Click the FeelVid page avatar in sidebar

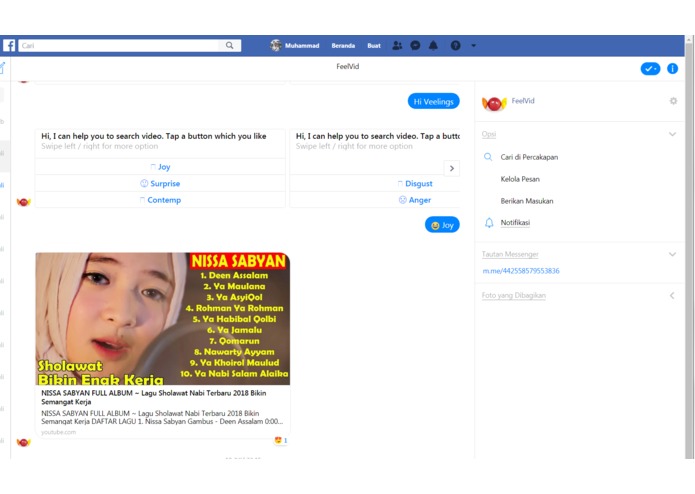click(x=494, y=104)
